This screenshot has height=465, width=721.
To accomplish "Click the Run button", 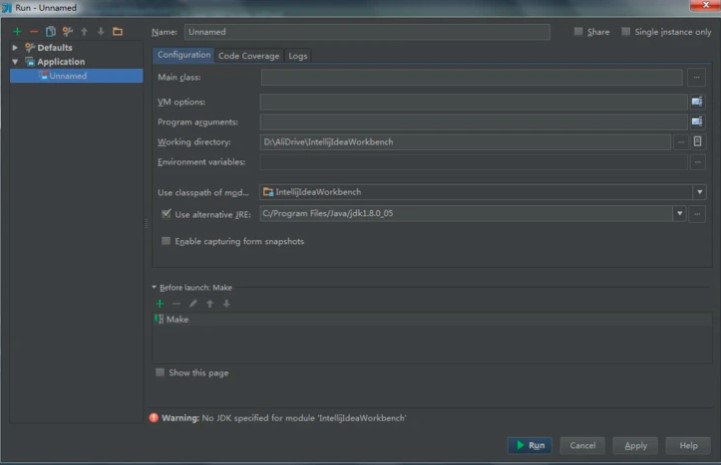I will click(x=529, y=445).
